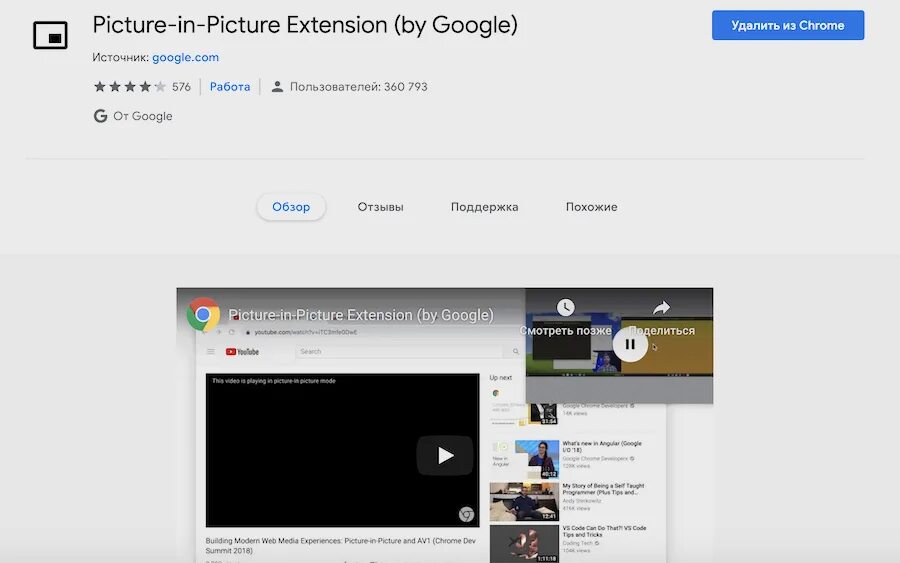The width and height of the screenshot is (900, 563).
Task: Click the Chrome watermark icon in the video corner
Action: coord(466,514)
